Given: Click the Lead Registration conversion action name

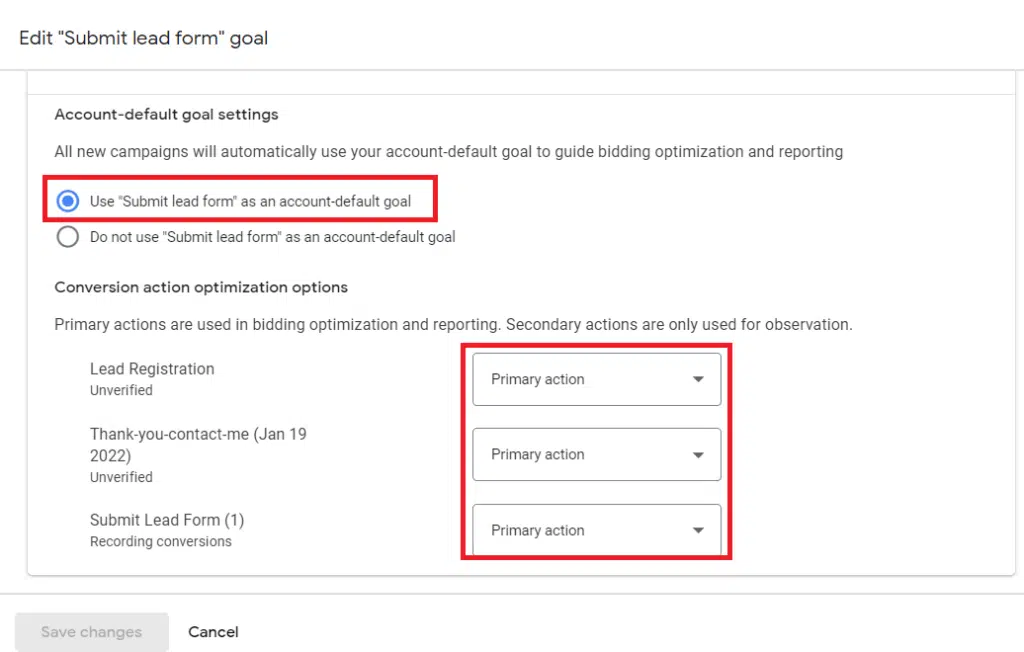Looking at the screenshot, I should tap(152, 369).
